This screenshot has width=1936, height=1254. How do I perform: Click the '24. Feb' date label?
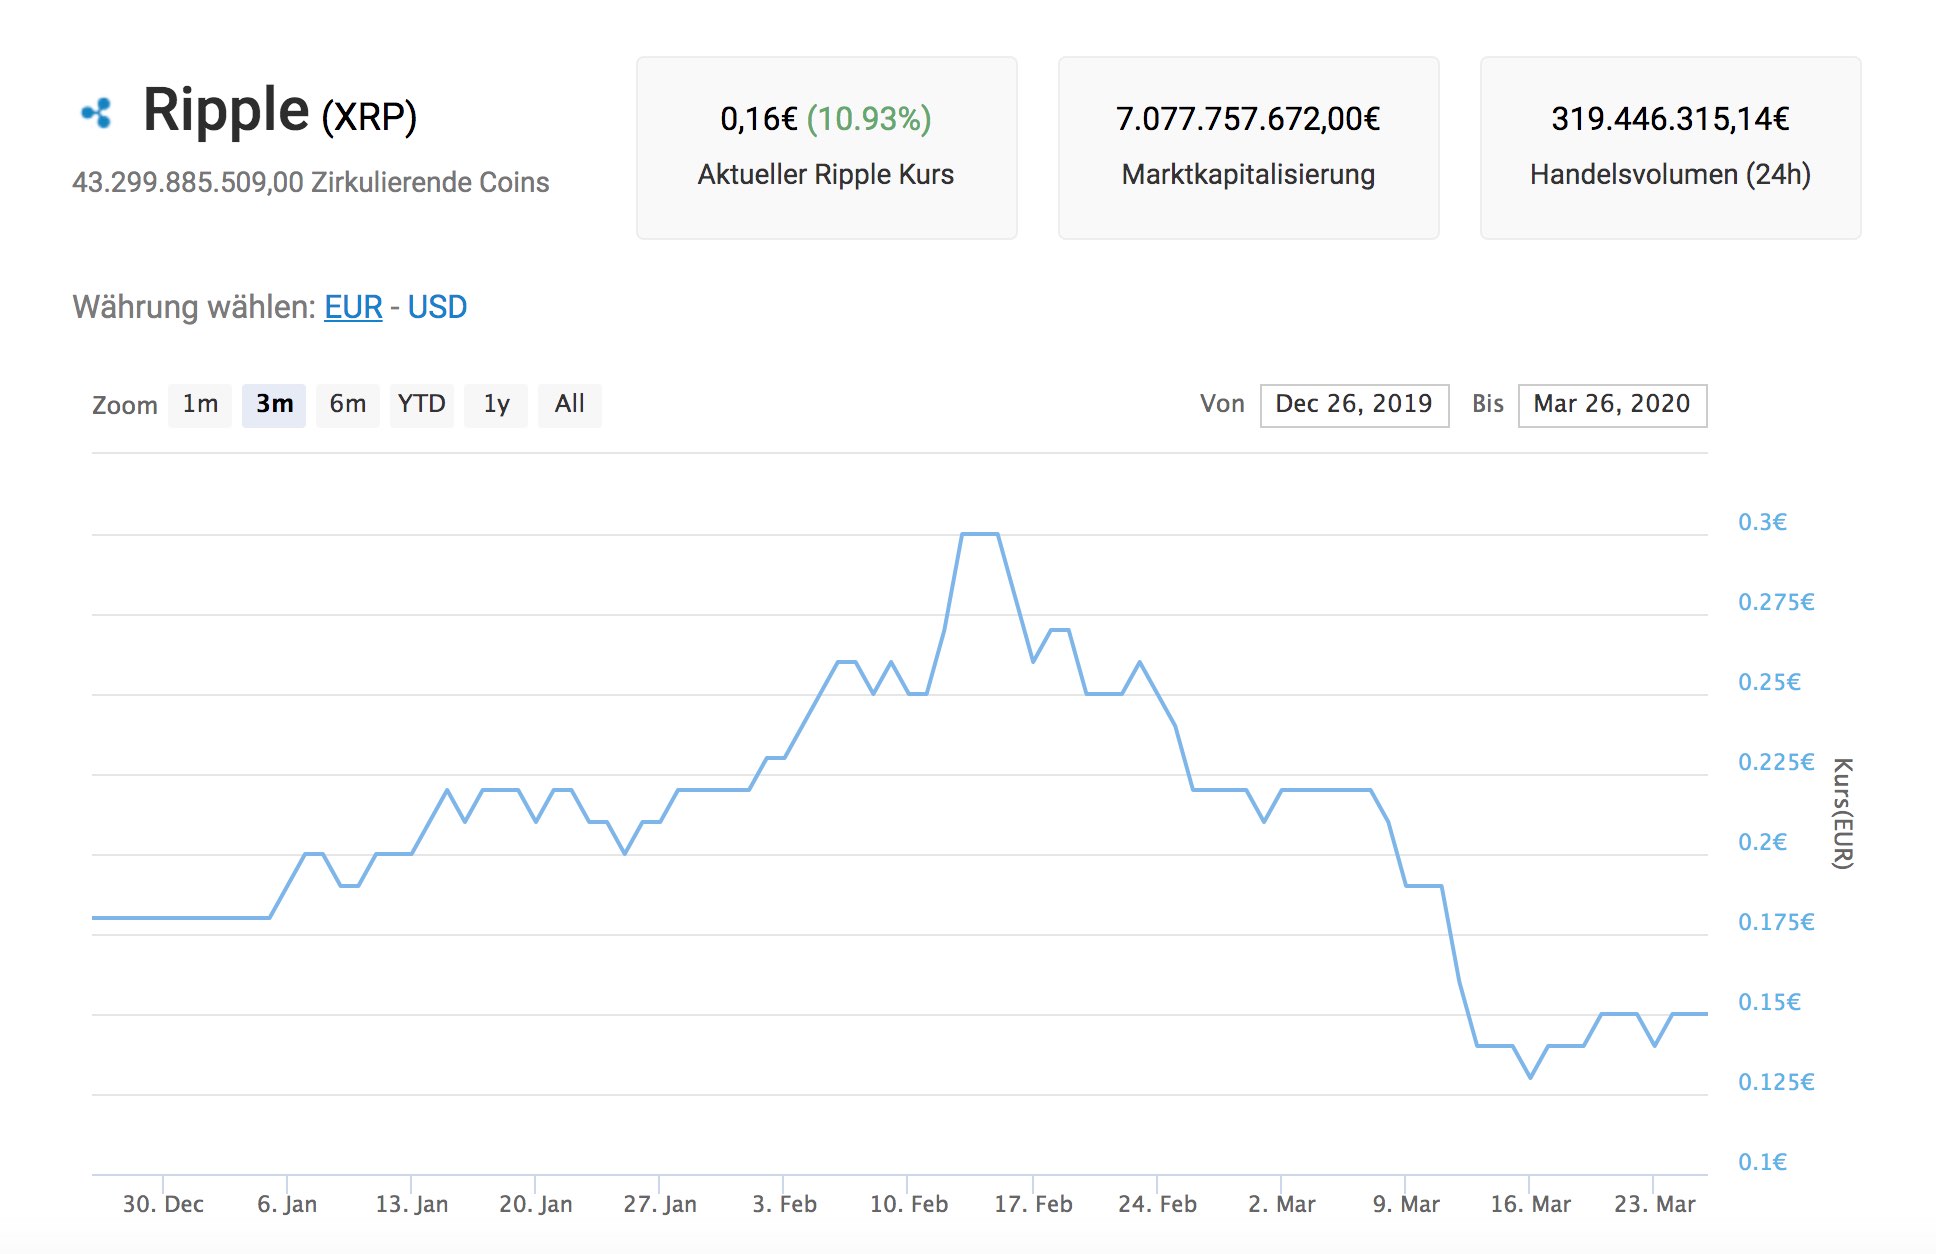[1157, 1204]
